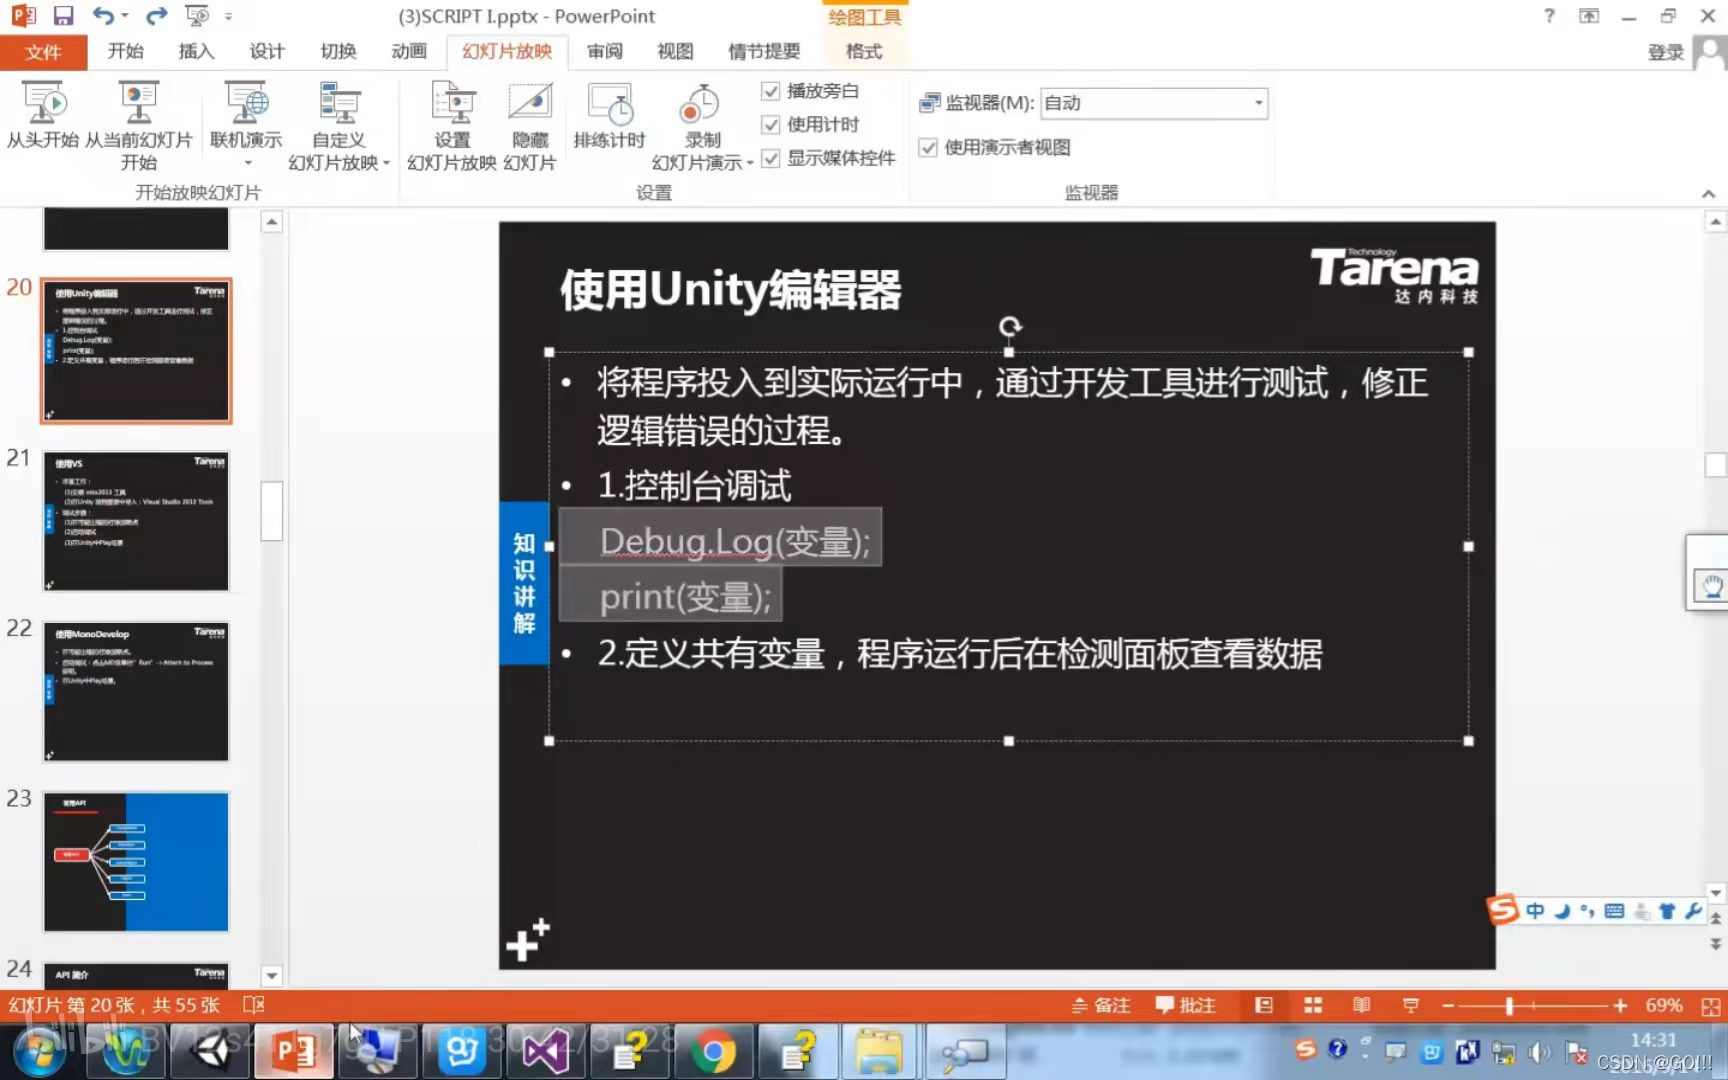The image size is (1728, 1080).
Task: Switch to the 视图 tab
Action: (x=675, y=52)
